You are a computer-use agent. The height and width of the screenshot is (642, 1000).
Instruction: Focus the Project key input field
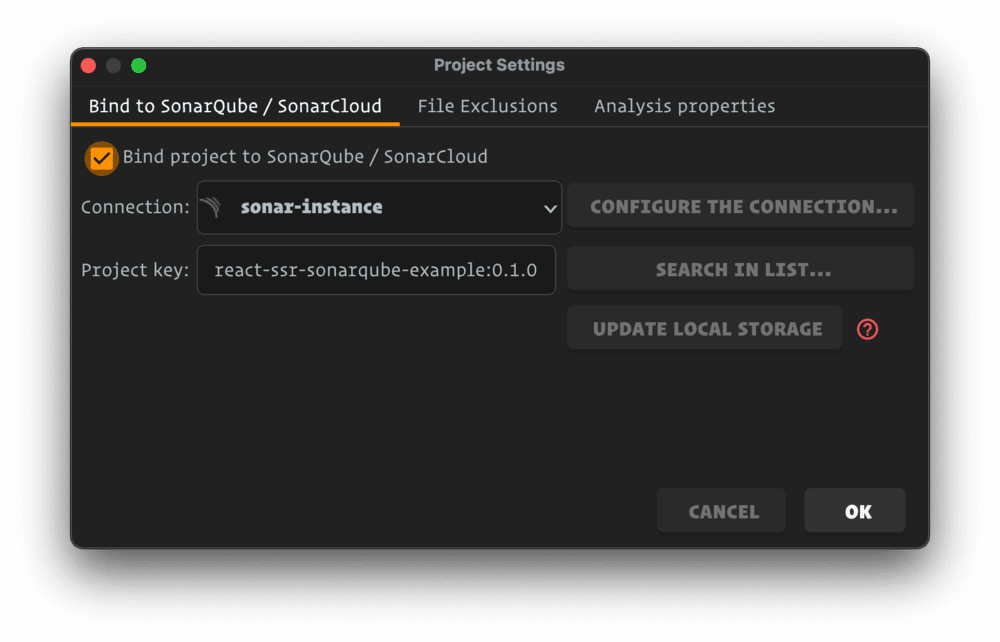coord(376,270)
